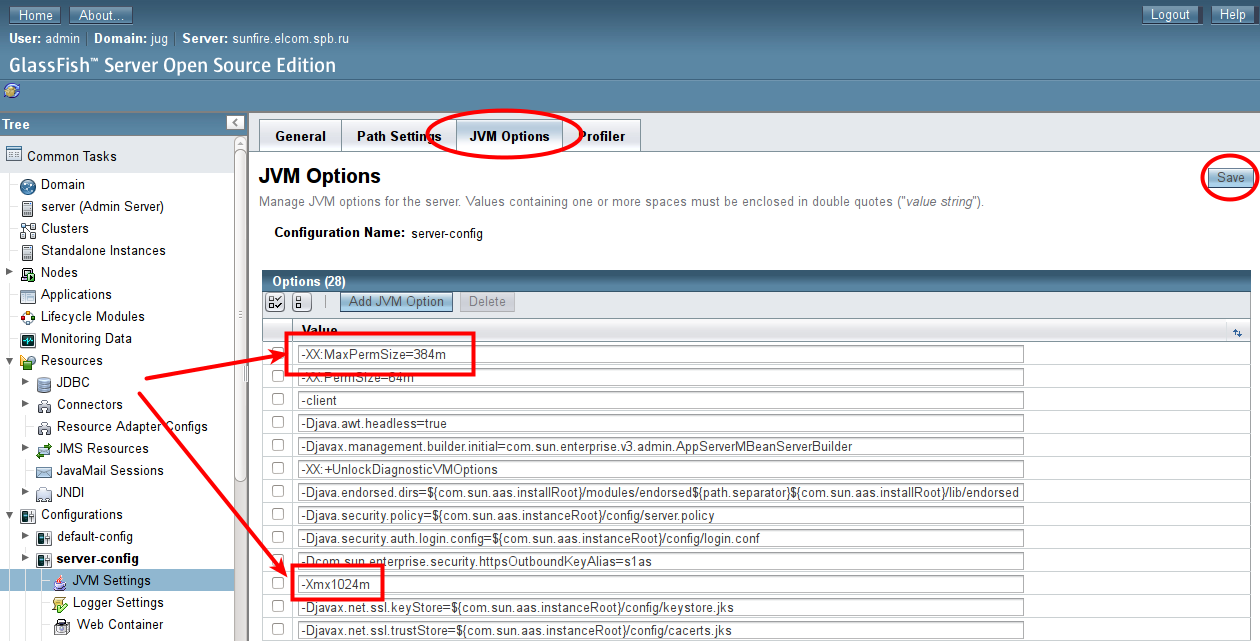Click the deselect all options icon

[301, 302]
